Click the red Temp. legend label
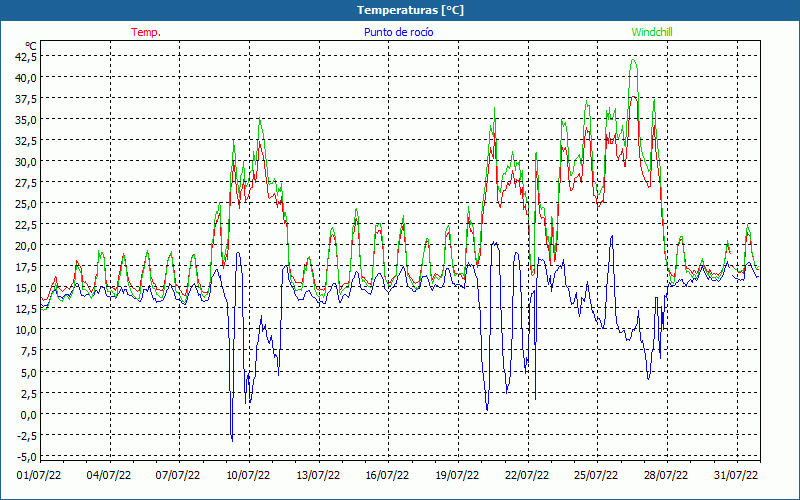This screenshot has height=500, width=800. pyautogui.click(x=146, y=32)
